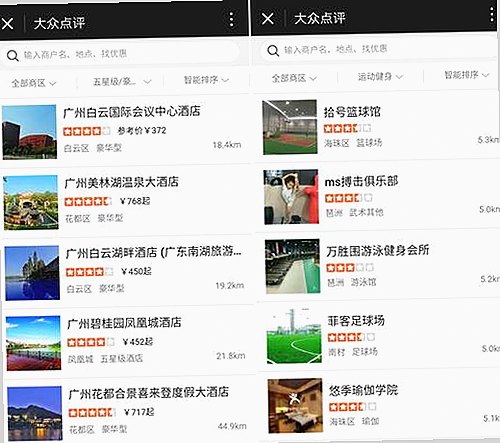Image resolution: width=500 pixels, height=443 pixels.
Task: Tap the ¥452起 price text
Action: (x=138, y=342)
